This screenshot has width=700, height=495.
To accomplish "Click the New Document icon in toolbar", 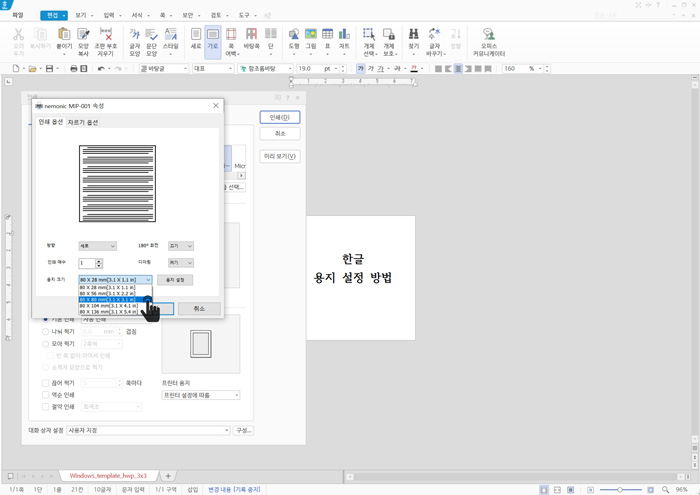I will click(16, 68).
